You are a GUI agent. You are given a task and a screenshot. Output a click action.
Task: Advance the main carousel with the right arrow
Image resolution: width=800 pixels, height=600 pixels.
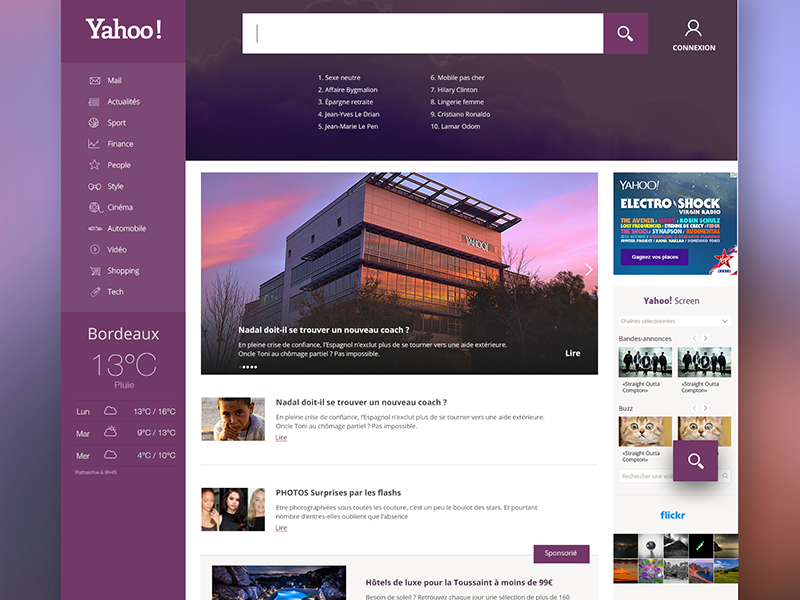click(x=589, y=269)
